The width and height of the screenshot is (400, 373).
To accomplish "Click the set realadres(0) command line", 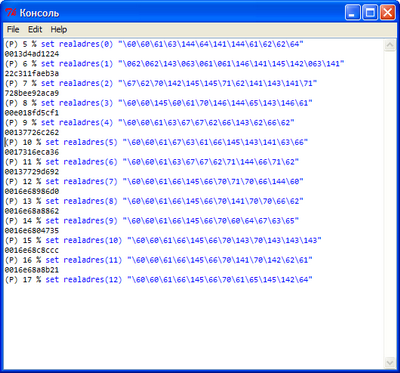I will [x=154, y=44].
